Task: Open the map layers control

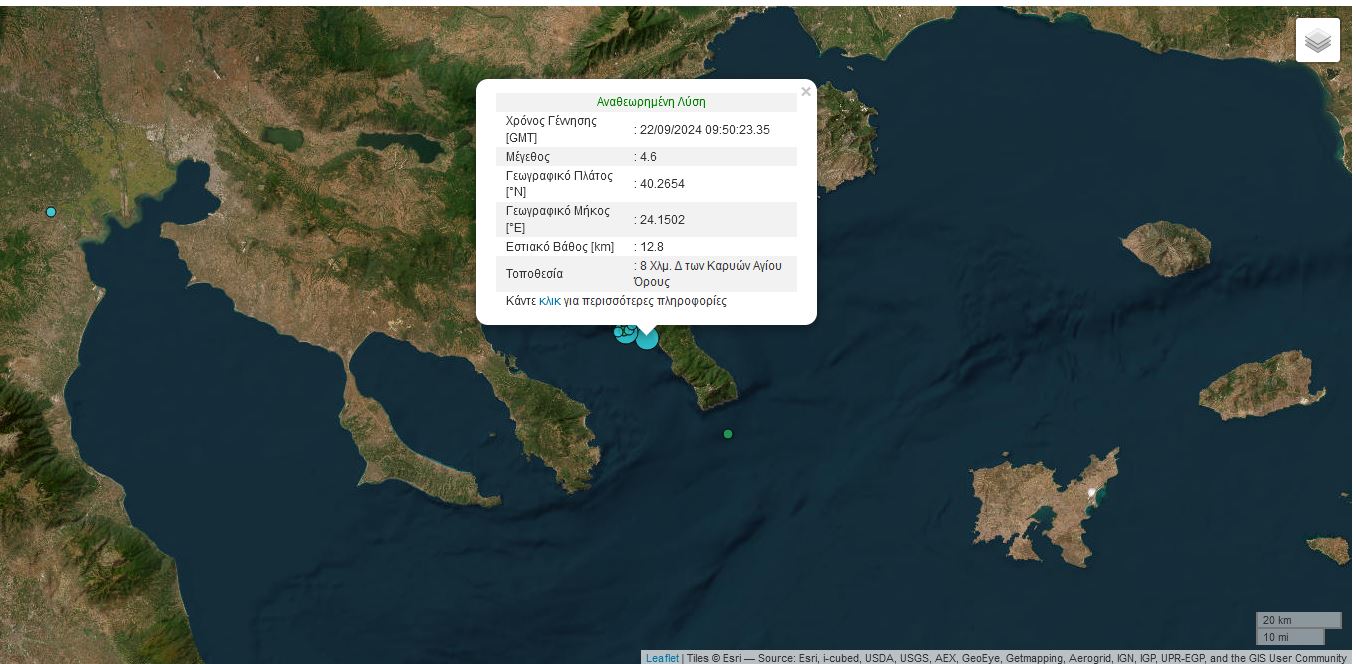Action: 1317,40
